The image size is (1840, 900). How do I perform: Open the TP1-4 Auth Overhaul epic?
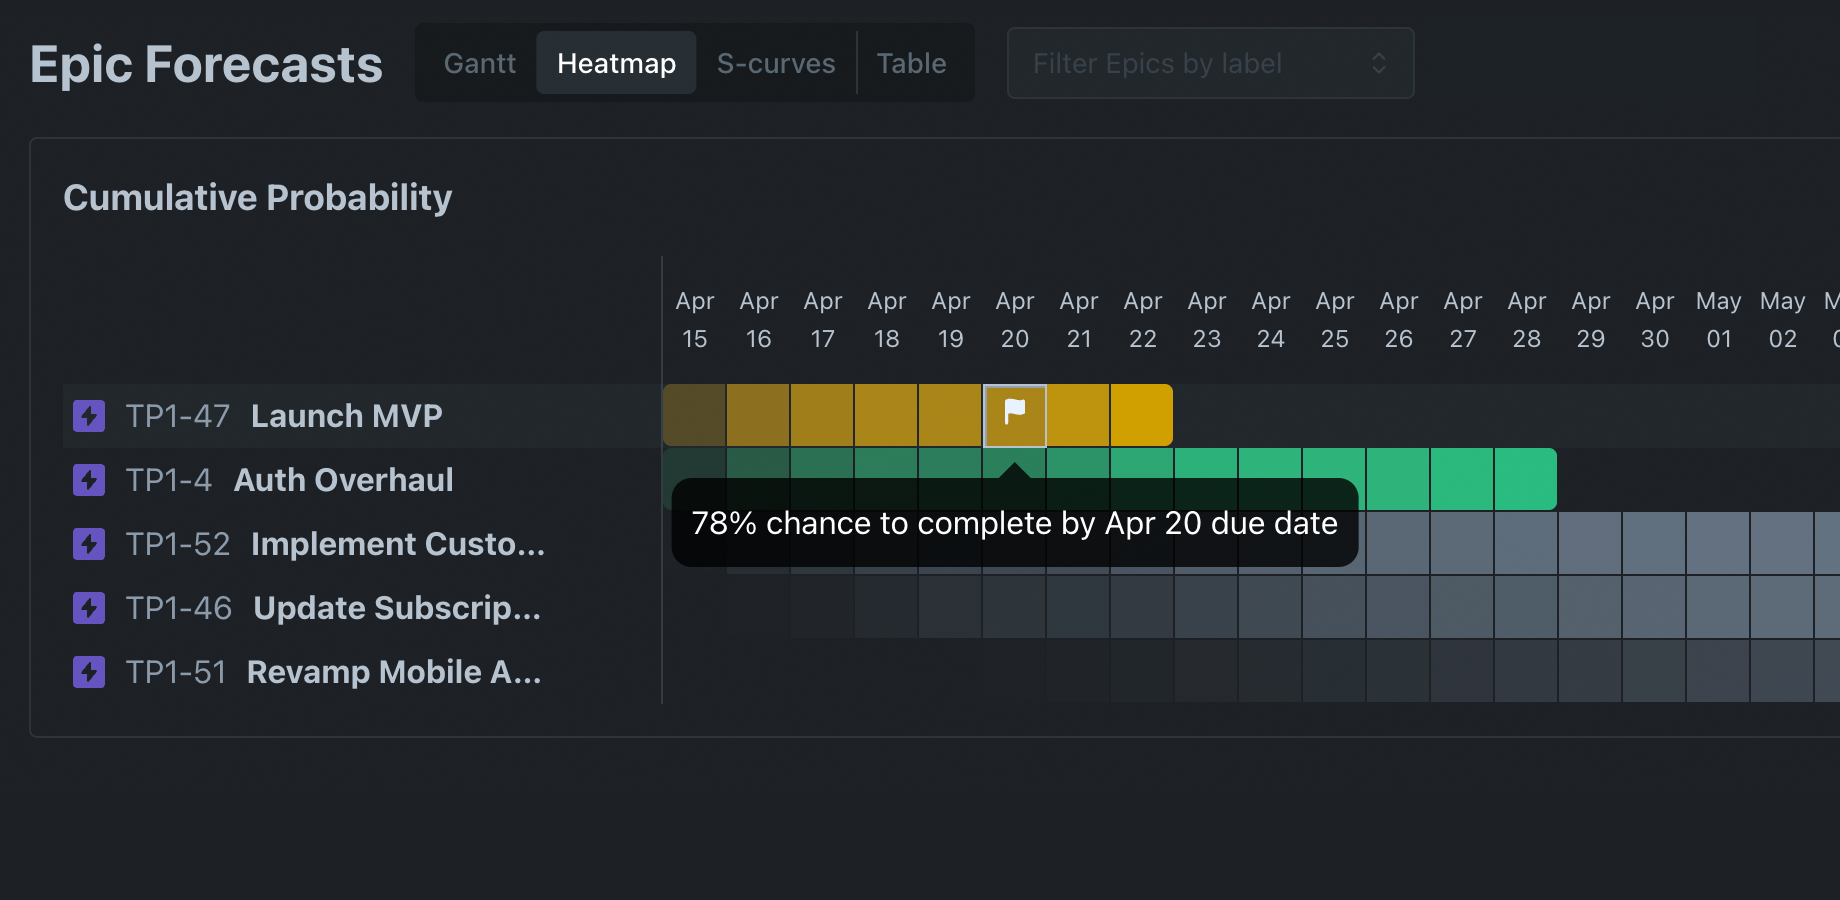pos(343,479)
